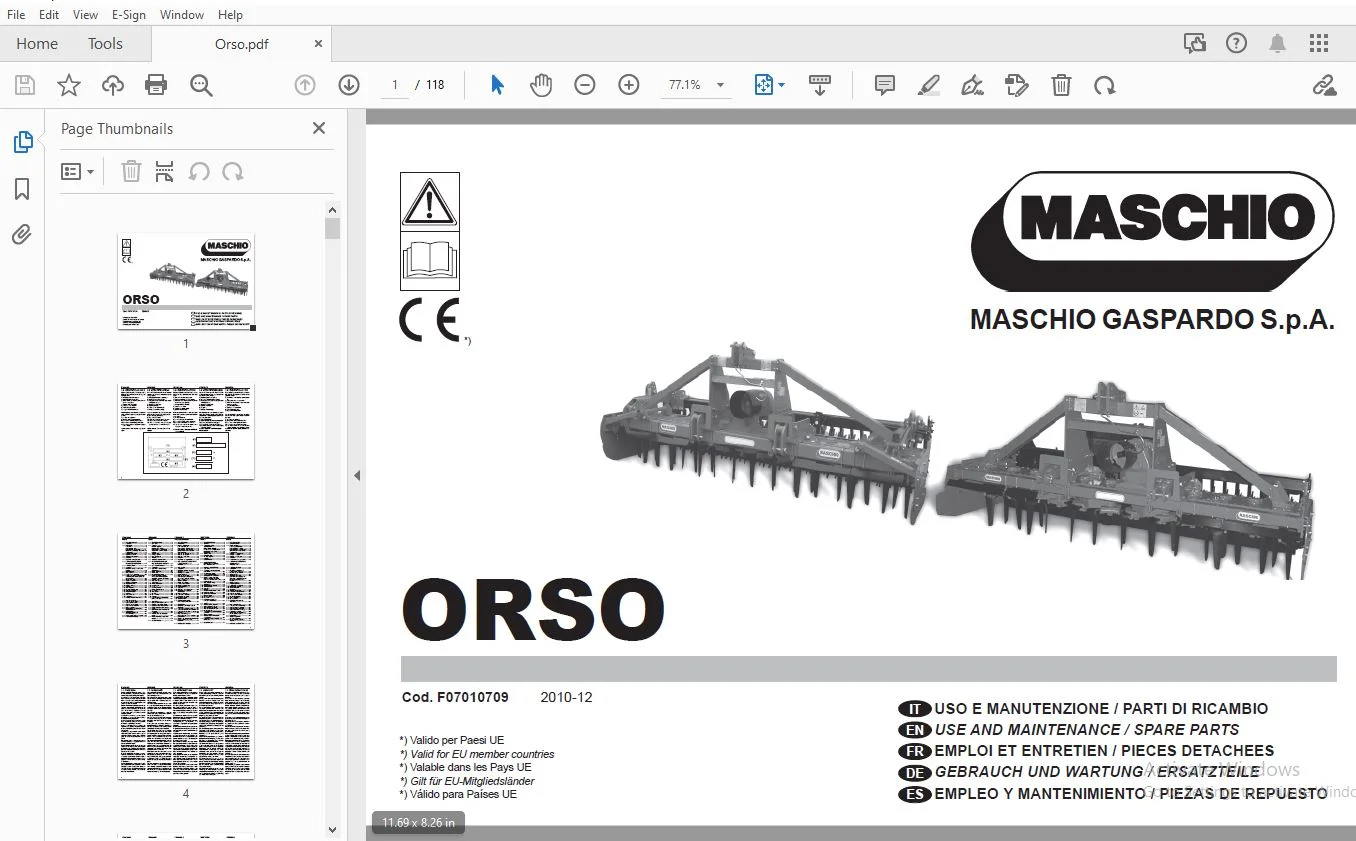This screenshot has height=841, width=1356.
Task: Upload the file to cloud
Action: click(113, 86)
